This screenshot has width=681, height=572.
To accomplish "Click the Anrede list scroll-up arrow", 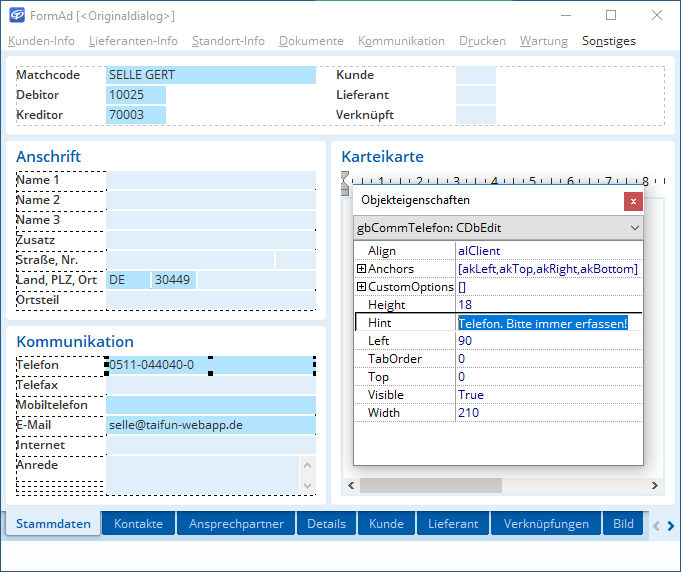I will click(308, 463).
